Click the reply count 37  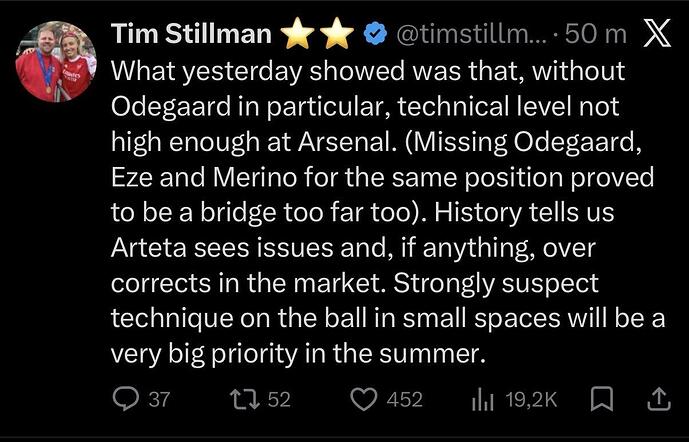point(159,400)
